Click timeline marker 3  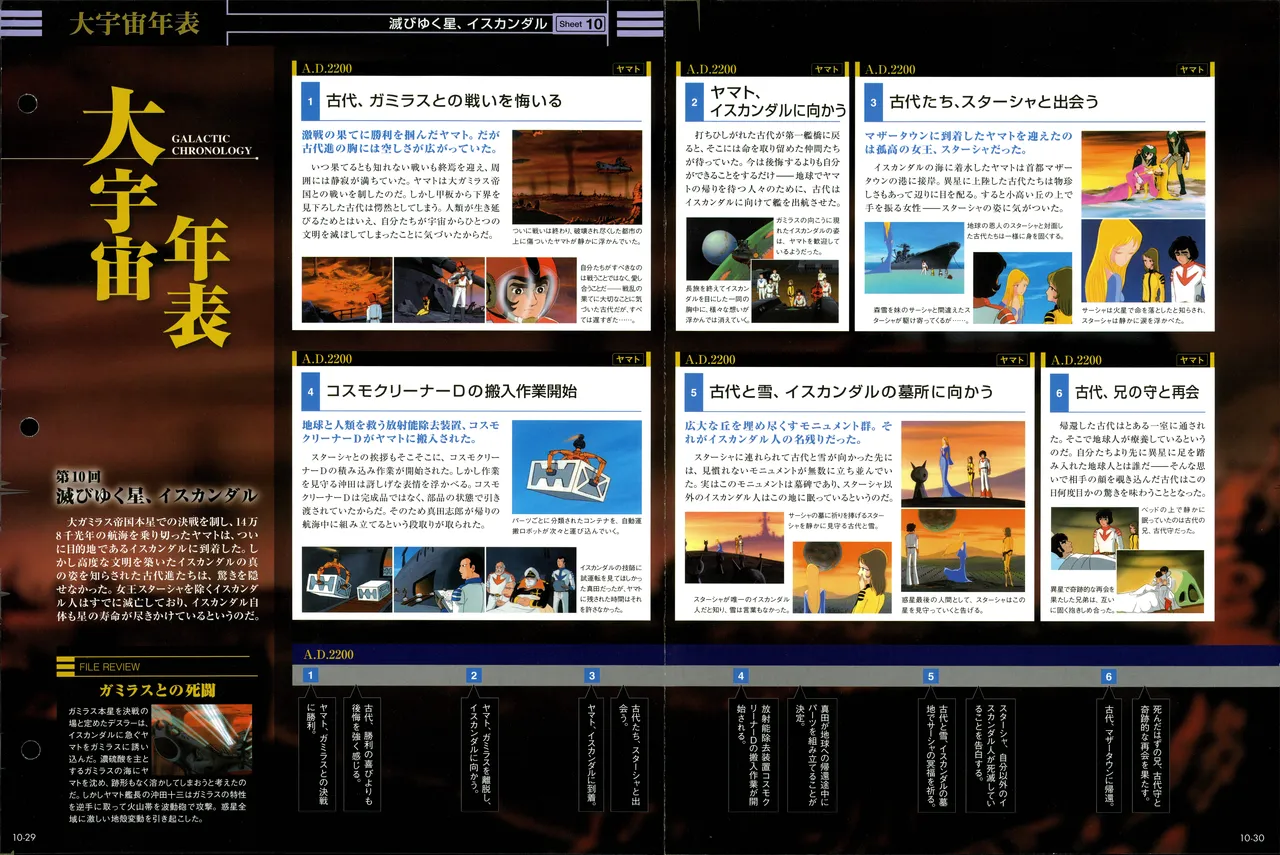tap(593, 676)
